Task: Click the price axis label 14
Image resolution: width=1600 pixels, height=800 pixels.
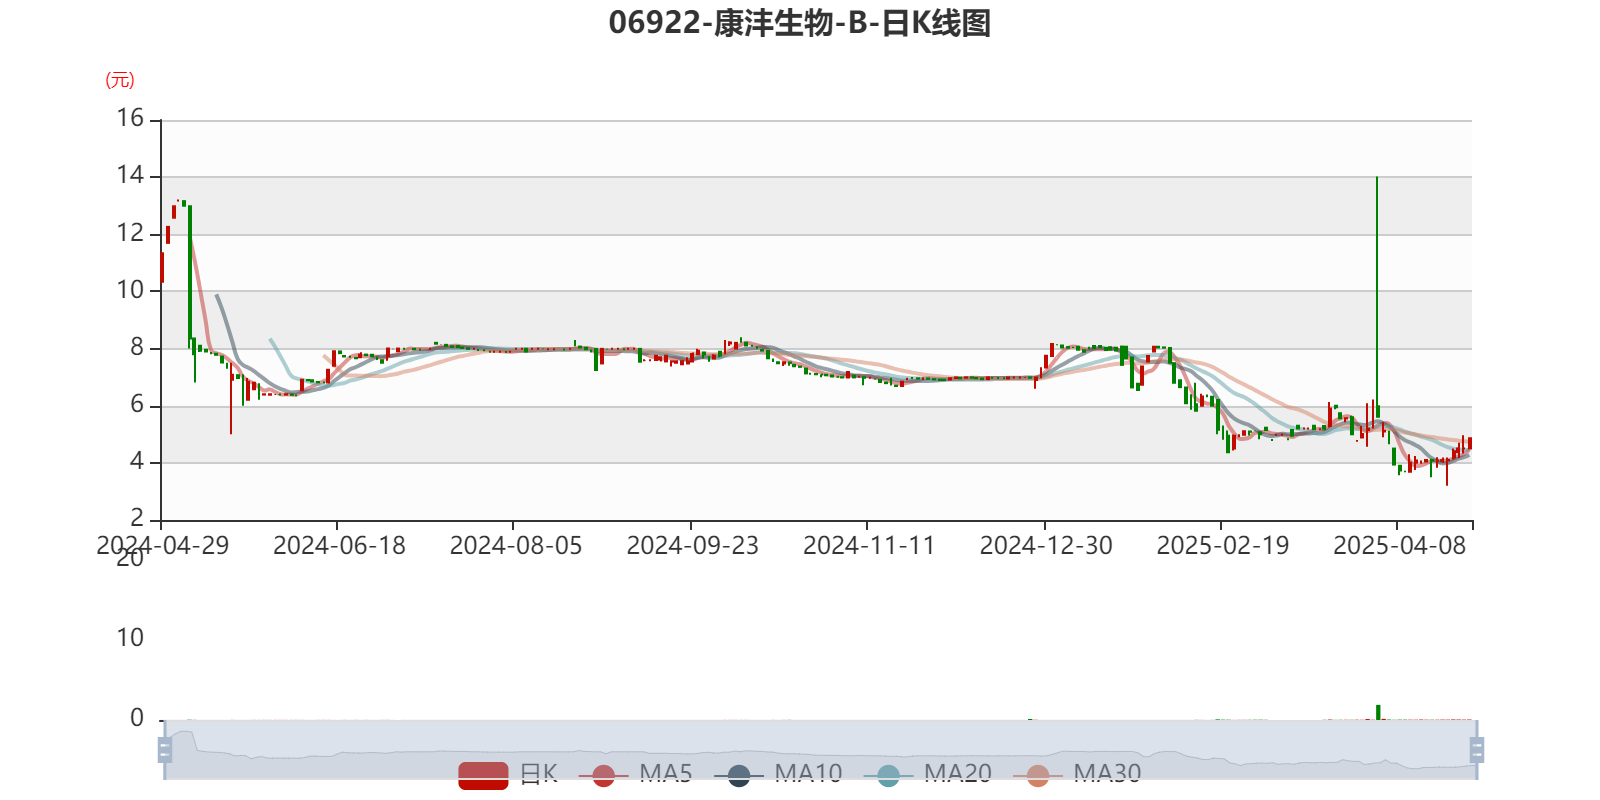Action: 130,175
